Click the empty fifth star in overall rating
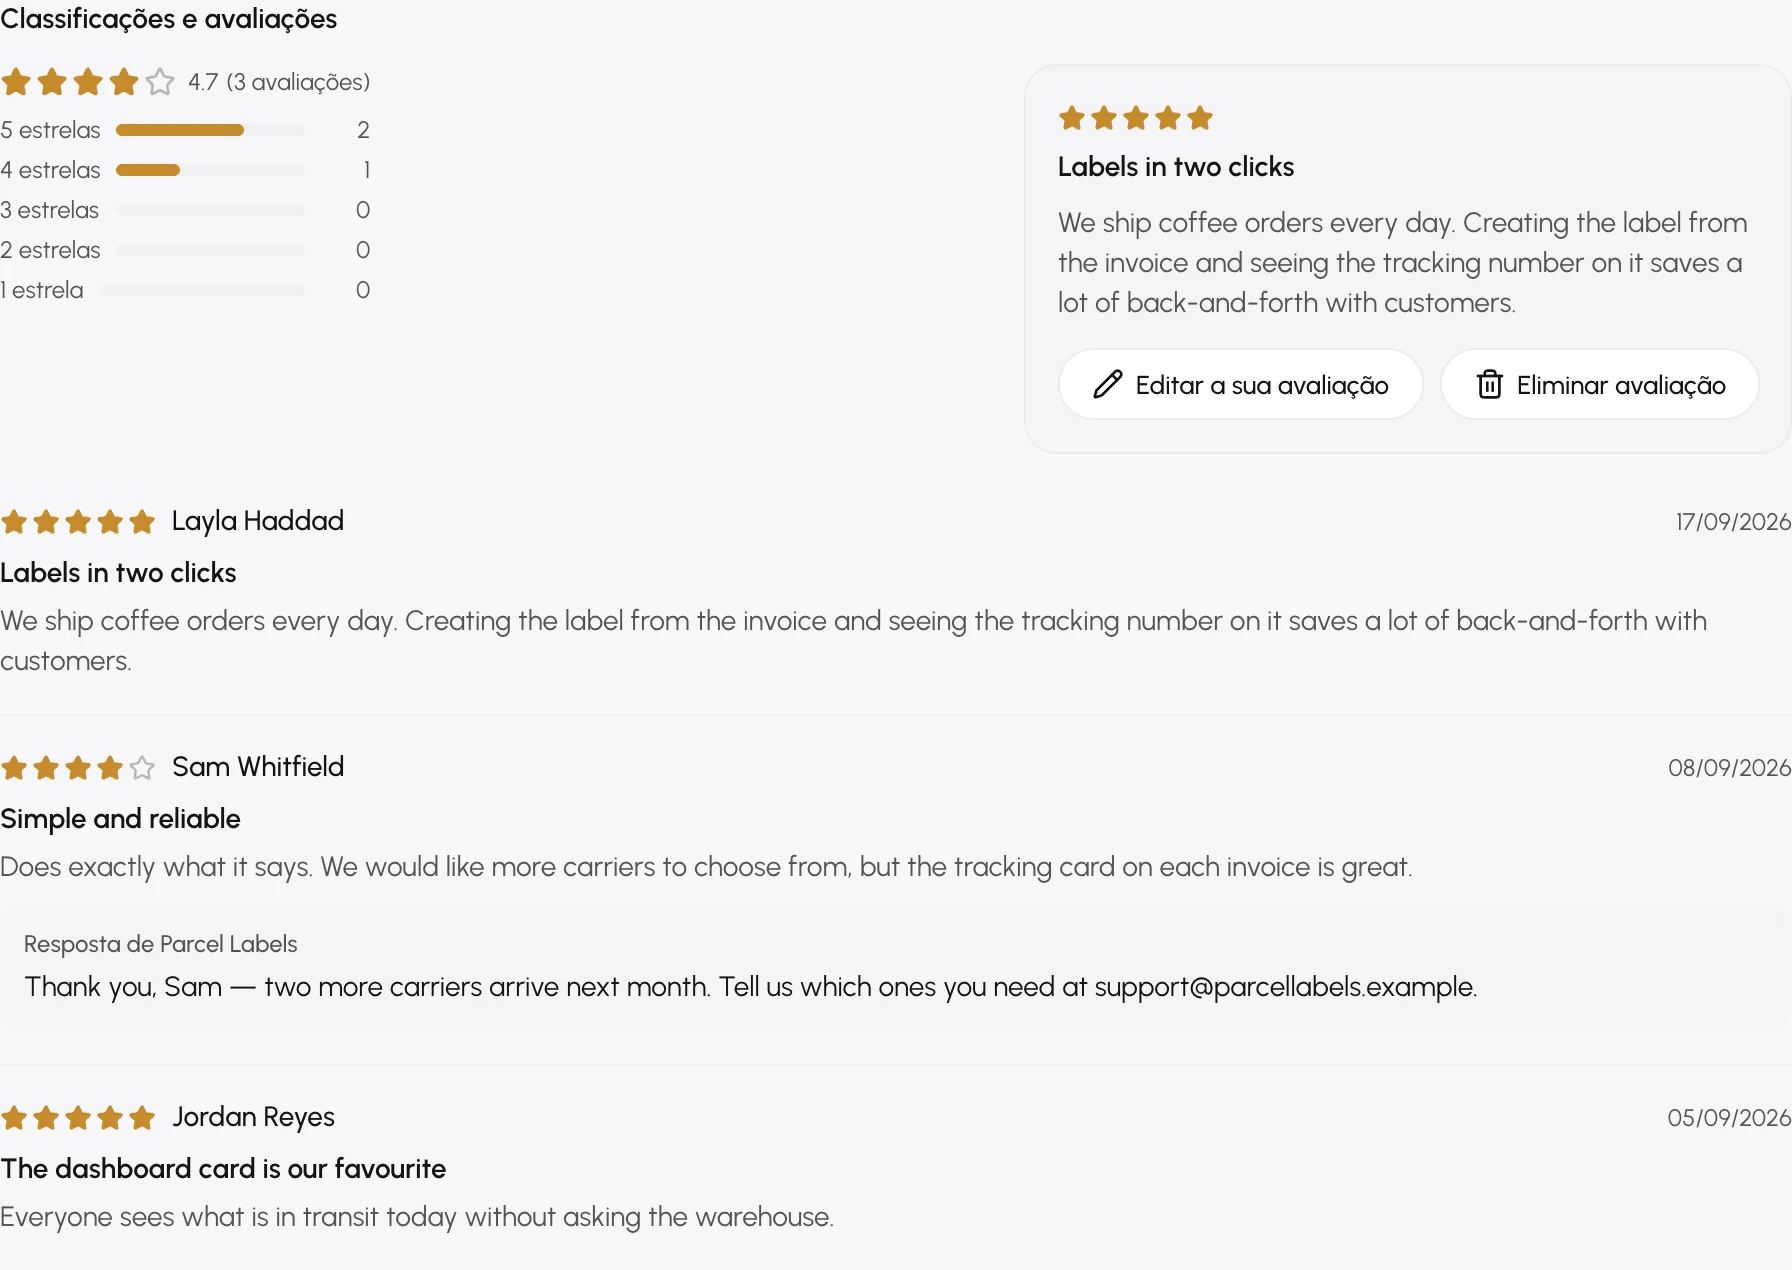 tap(160, 81)
